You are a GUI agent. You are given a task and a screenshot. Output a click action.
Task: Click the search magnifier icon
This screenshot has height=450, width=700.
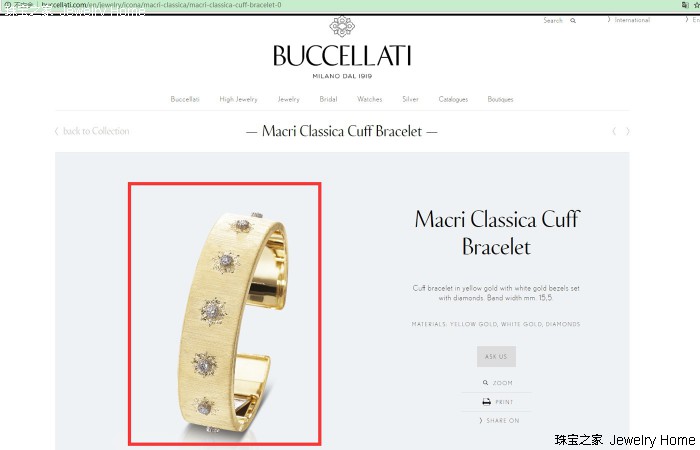tap(573, 21)
